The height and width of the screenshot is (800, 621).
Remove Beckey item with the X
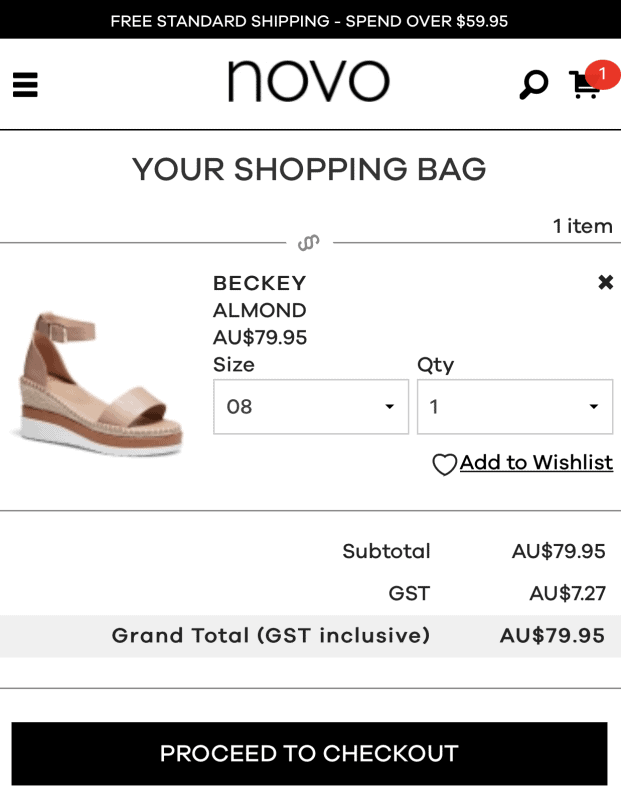pos(605,283)
